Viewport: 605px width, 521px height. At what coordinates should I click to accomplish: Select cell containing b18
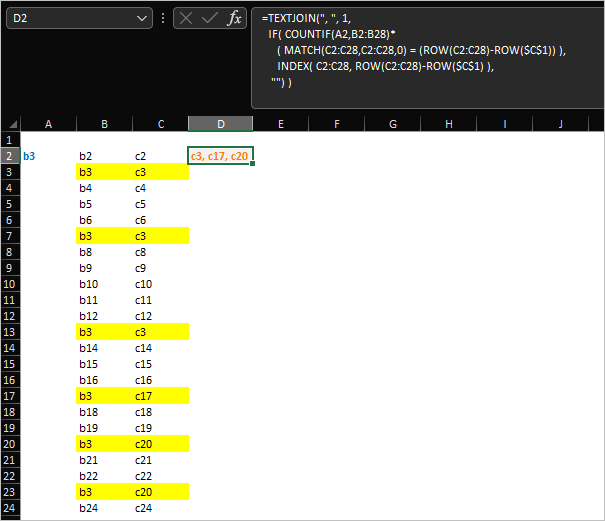click(x=104, y=412)
